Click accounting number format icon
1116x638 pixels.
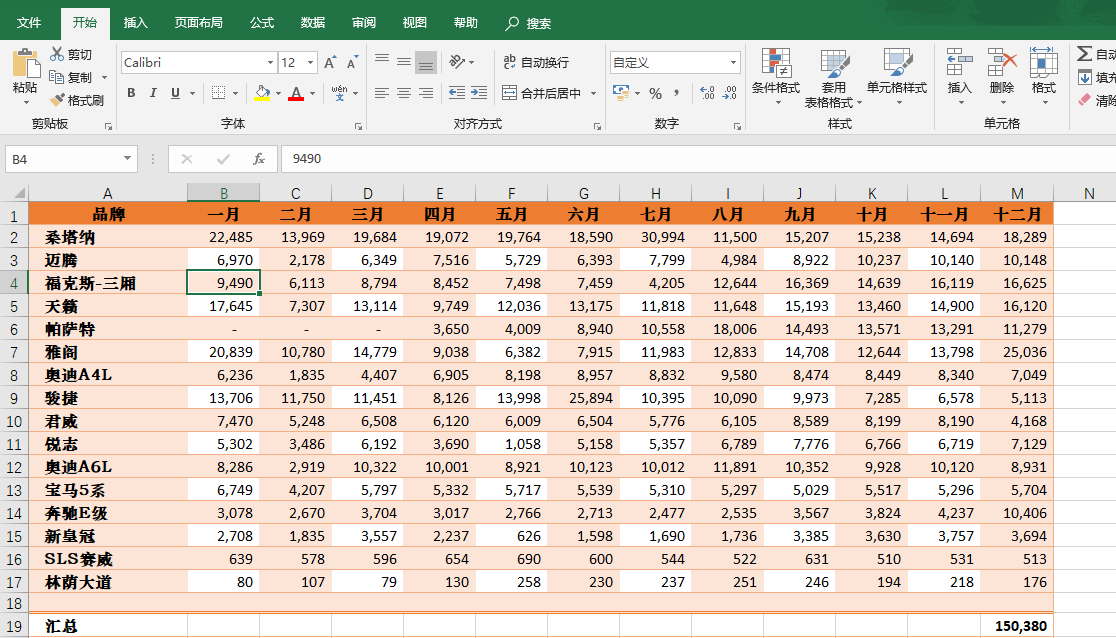(621, 93)
